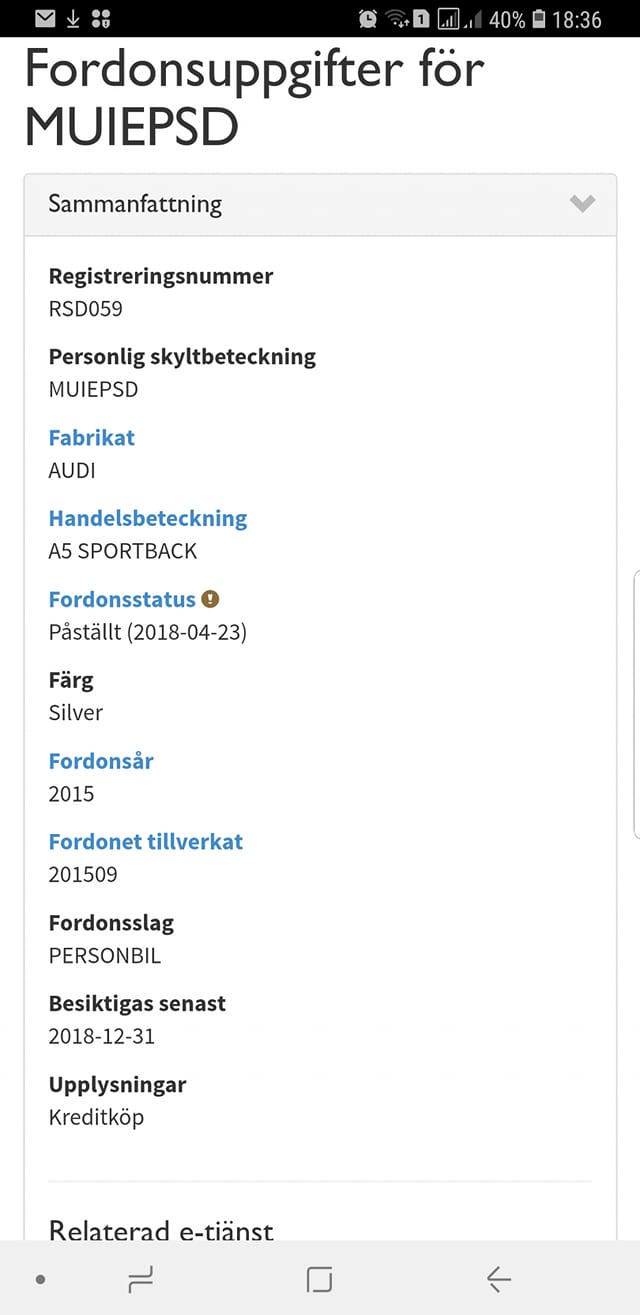
Task: Open the Fordonet tillverkat link
Action: click(x=146, y=842)
